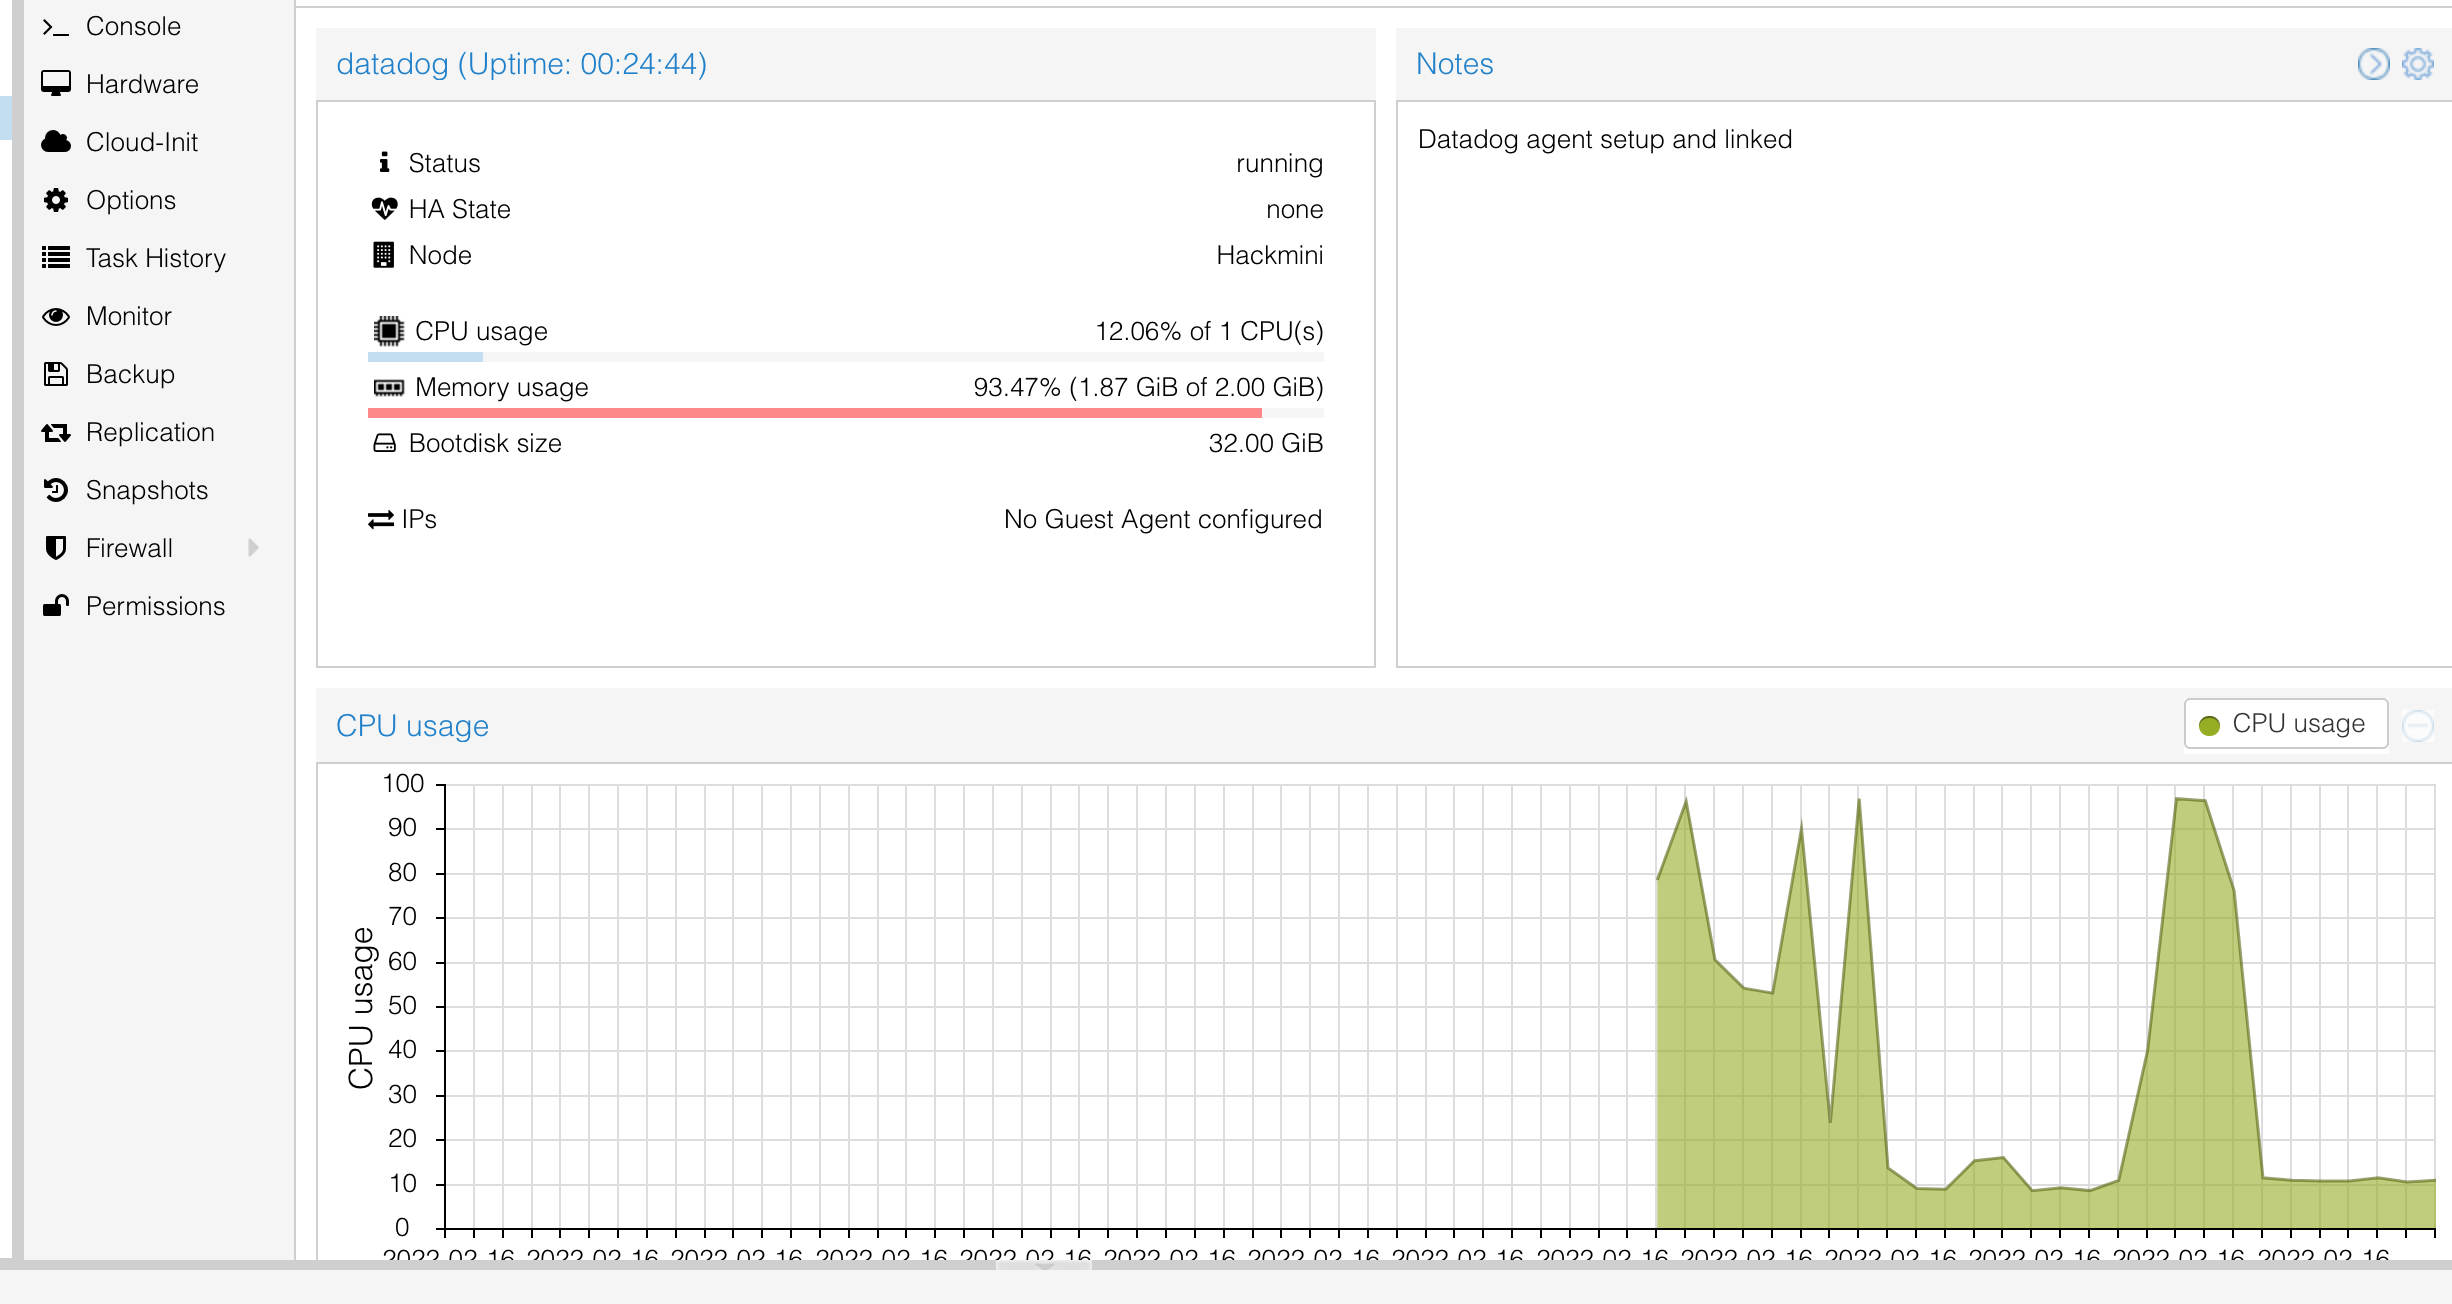Click the 'running' status value
This screenshot has height=1304, width=2452.
1279,163
